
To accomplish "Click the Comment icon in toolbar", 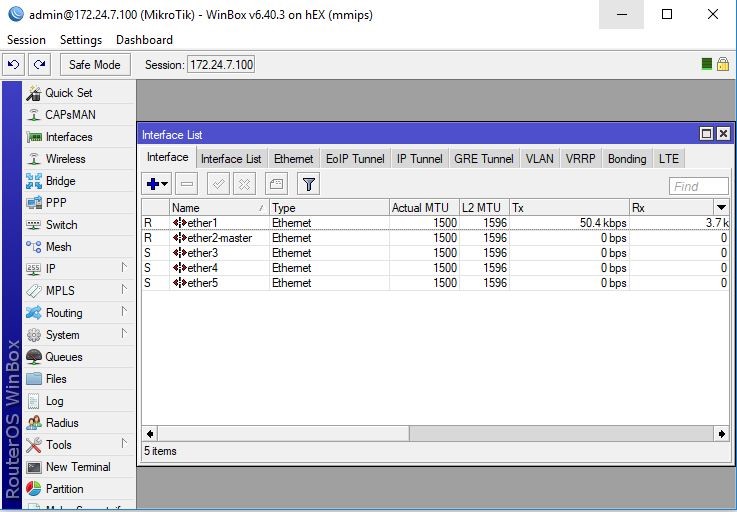I will [x=277, y=184].
